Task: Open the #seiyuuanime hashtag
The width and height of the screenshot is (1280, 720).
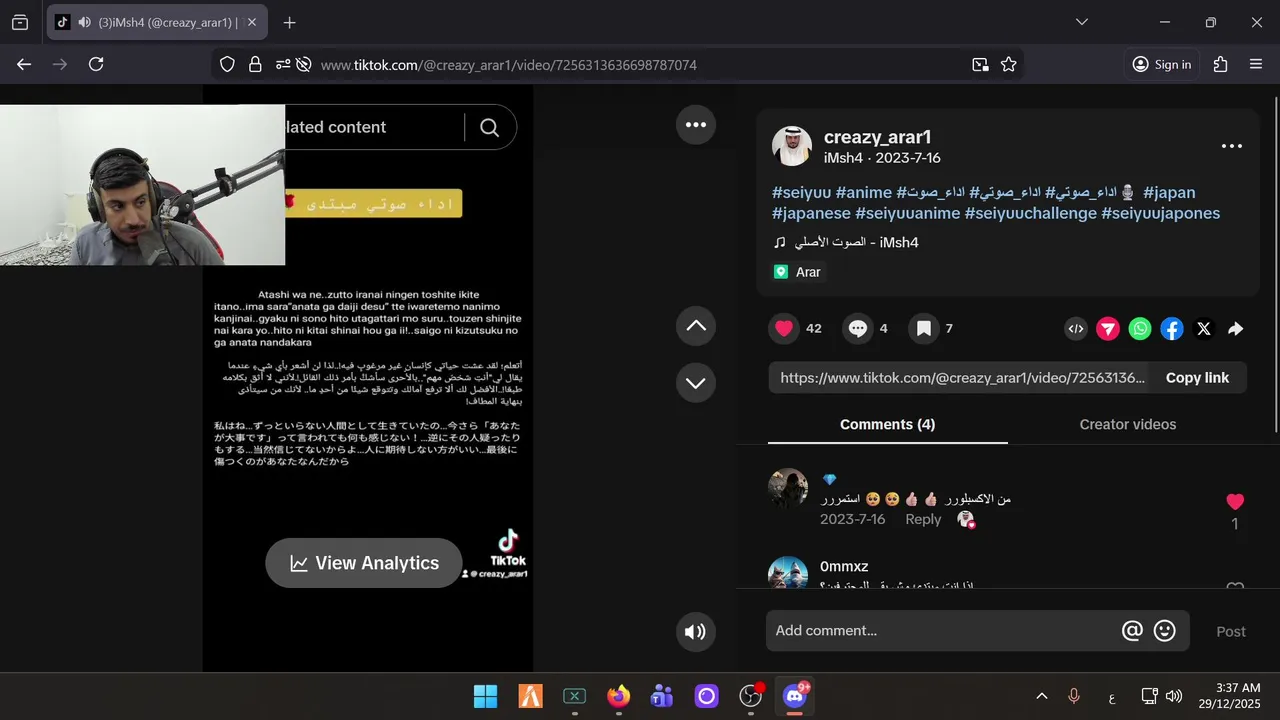Action: (908, 213)
